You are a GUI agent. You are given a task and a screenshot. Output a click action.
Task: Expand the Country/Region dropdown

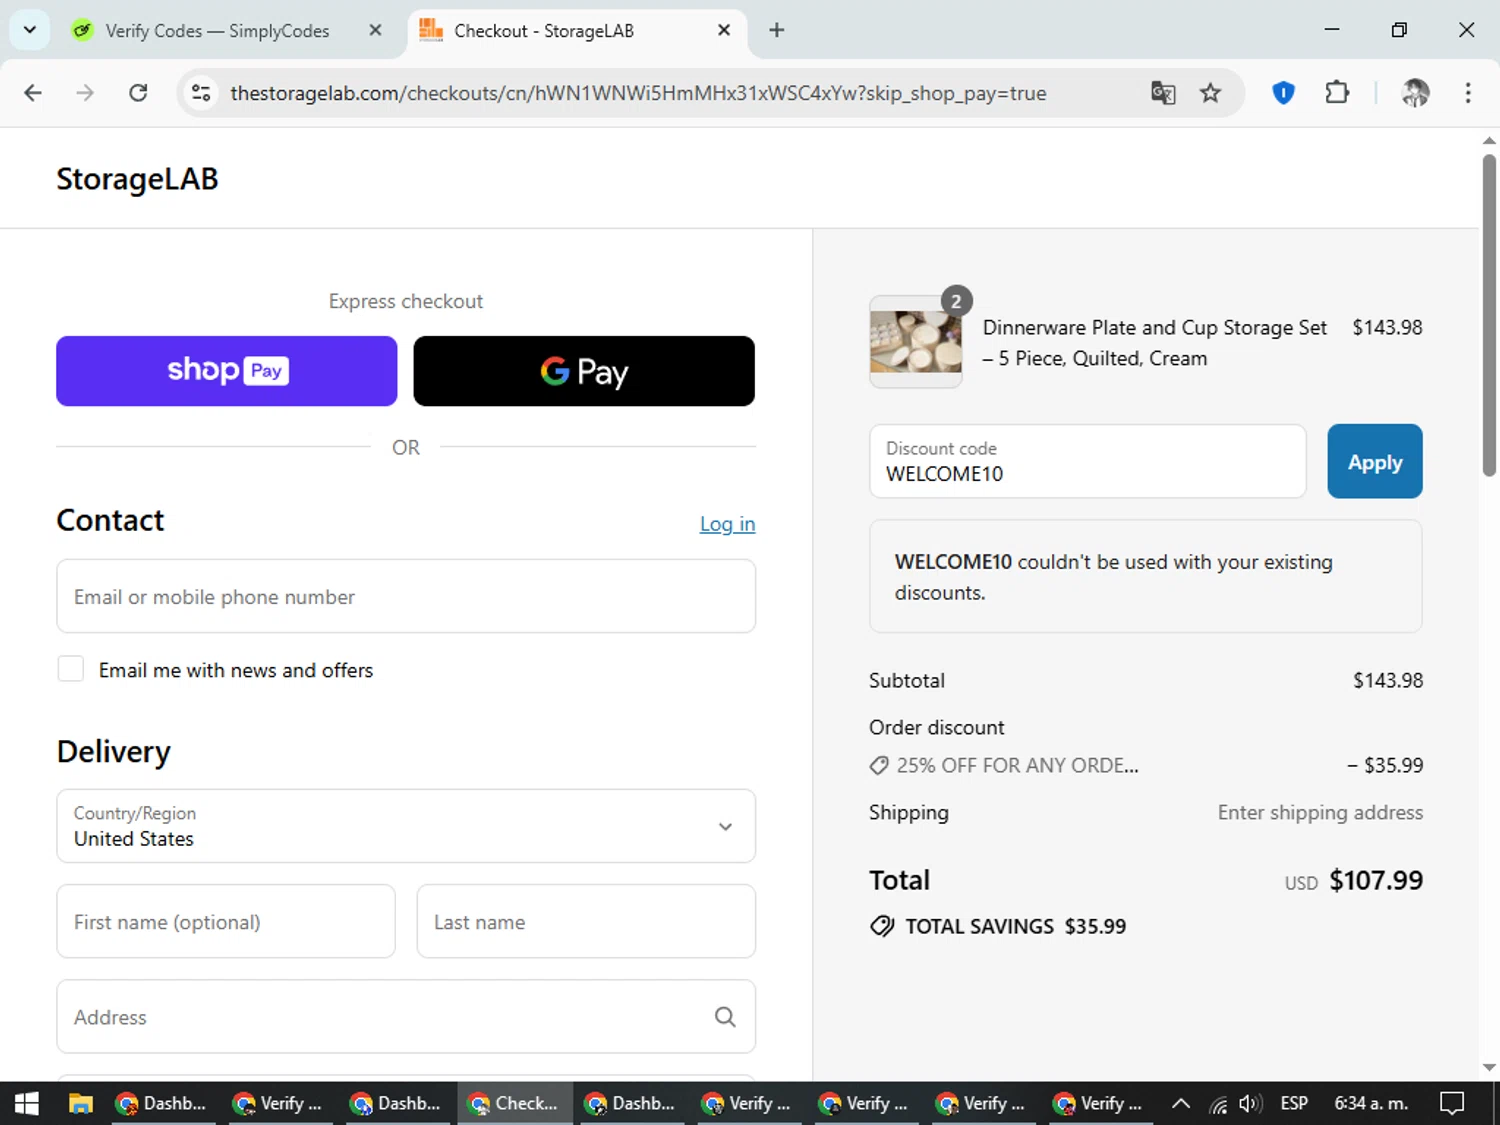406,826
